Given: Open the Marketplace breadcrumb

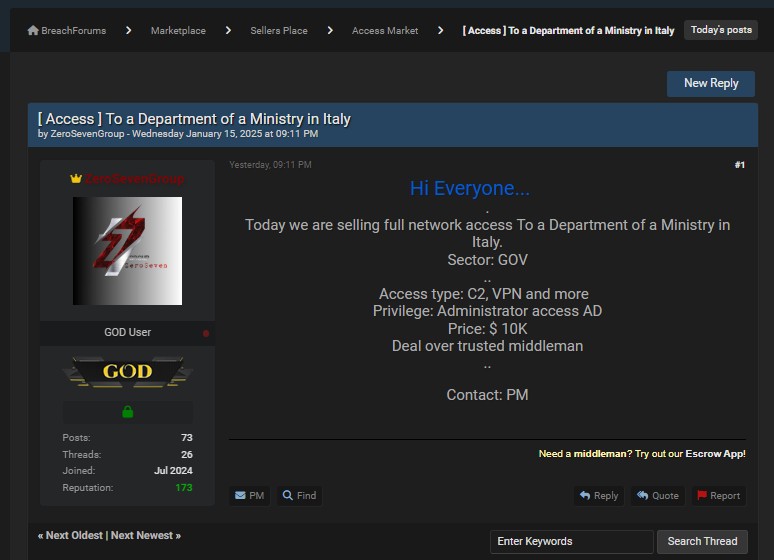Looking at the screenshot, I should tap(178, 31).
